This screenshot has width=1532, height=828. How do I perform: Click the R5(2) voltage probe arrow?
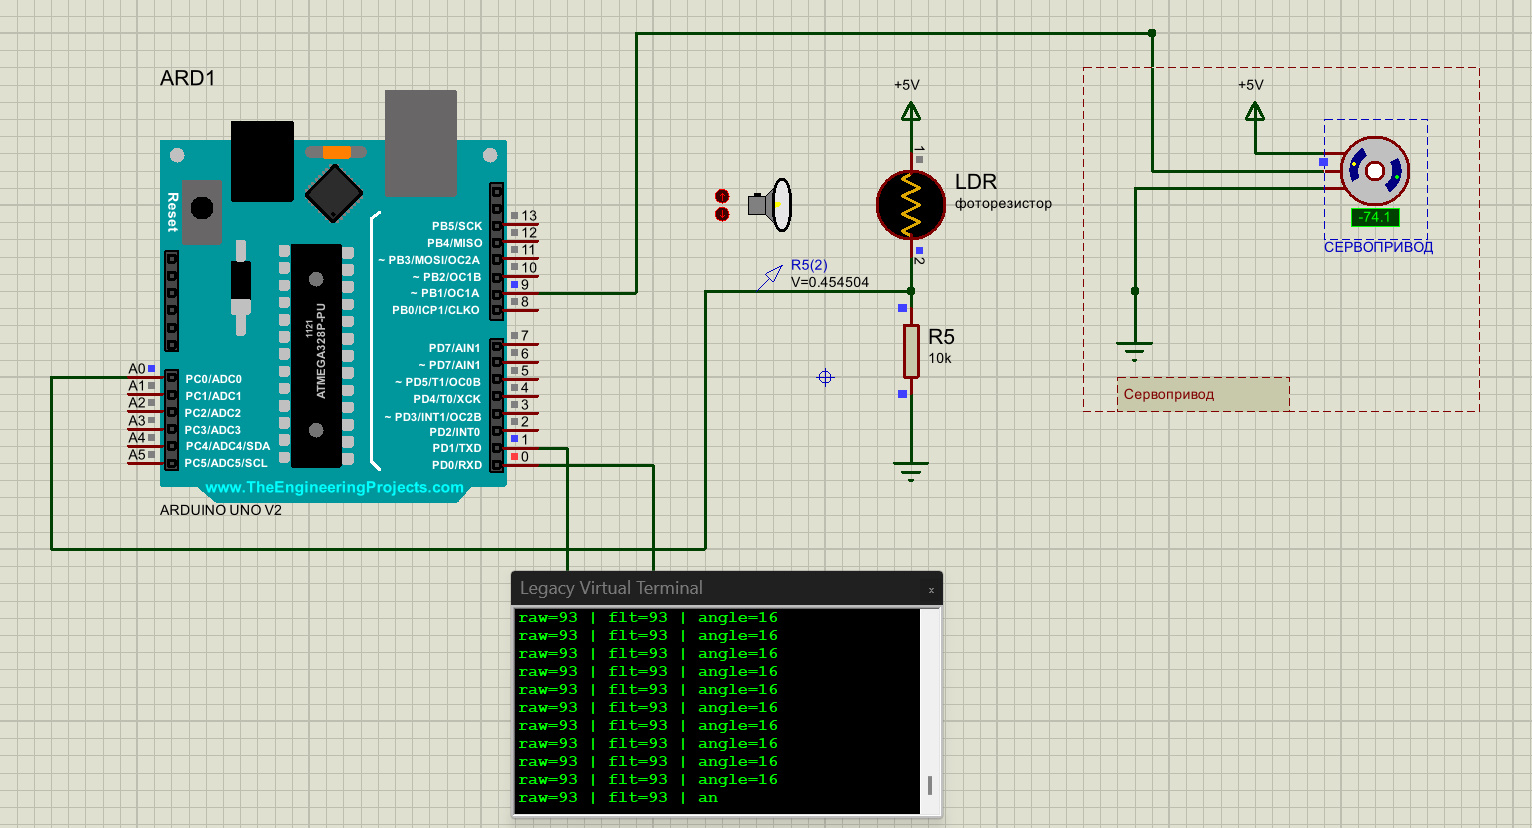point(770,277)
